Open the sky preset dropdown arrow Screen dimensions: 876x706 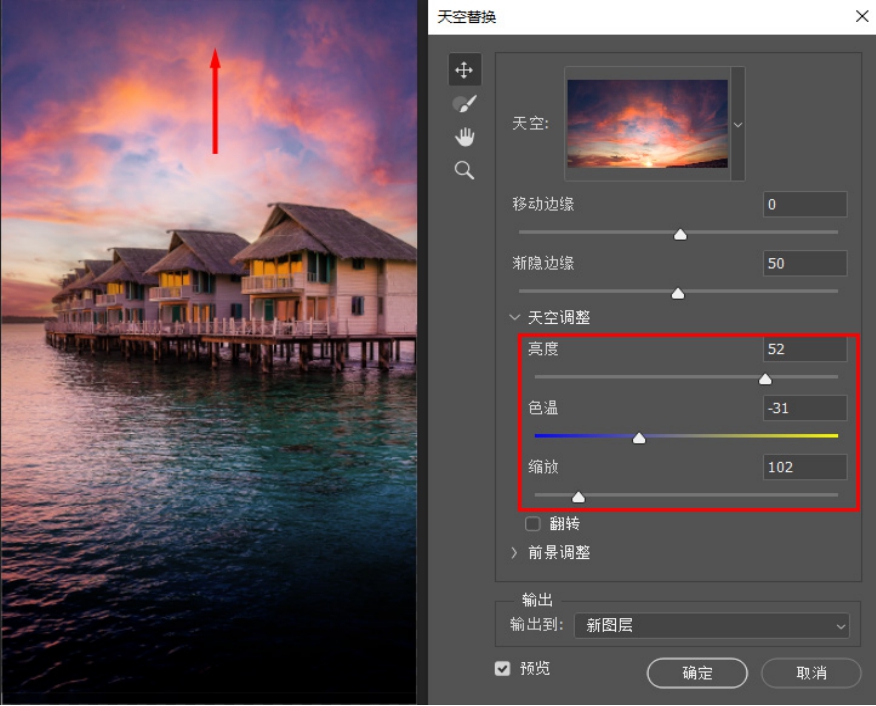click(738, 124)
